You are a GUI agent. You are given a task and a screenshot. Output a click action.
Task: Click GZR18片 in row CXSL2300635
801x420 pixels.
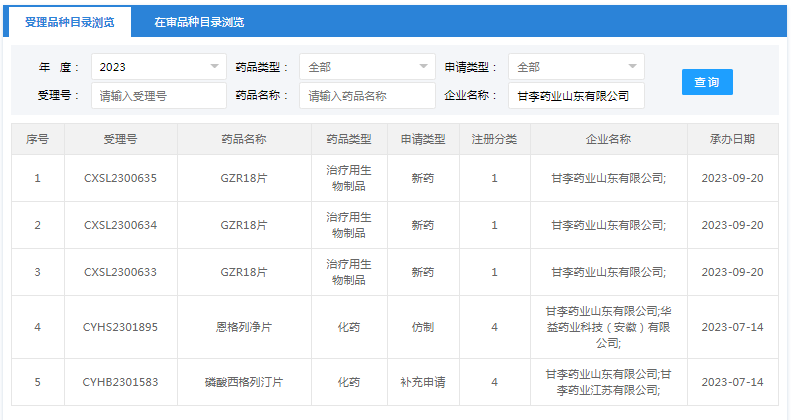pos(244,178)
